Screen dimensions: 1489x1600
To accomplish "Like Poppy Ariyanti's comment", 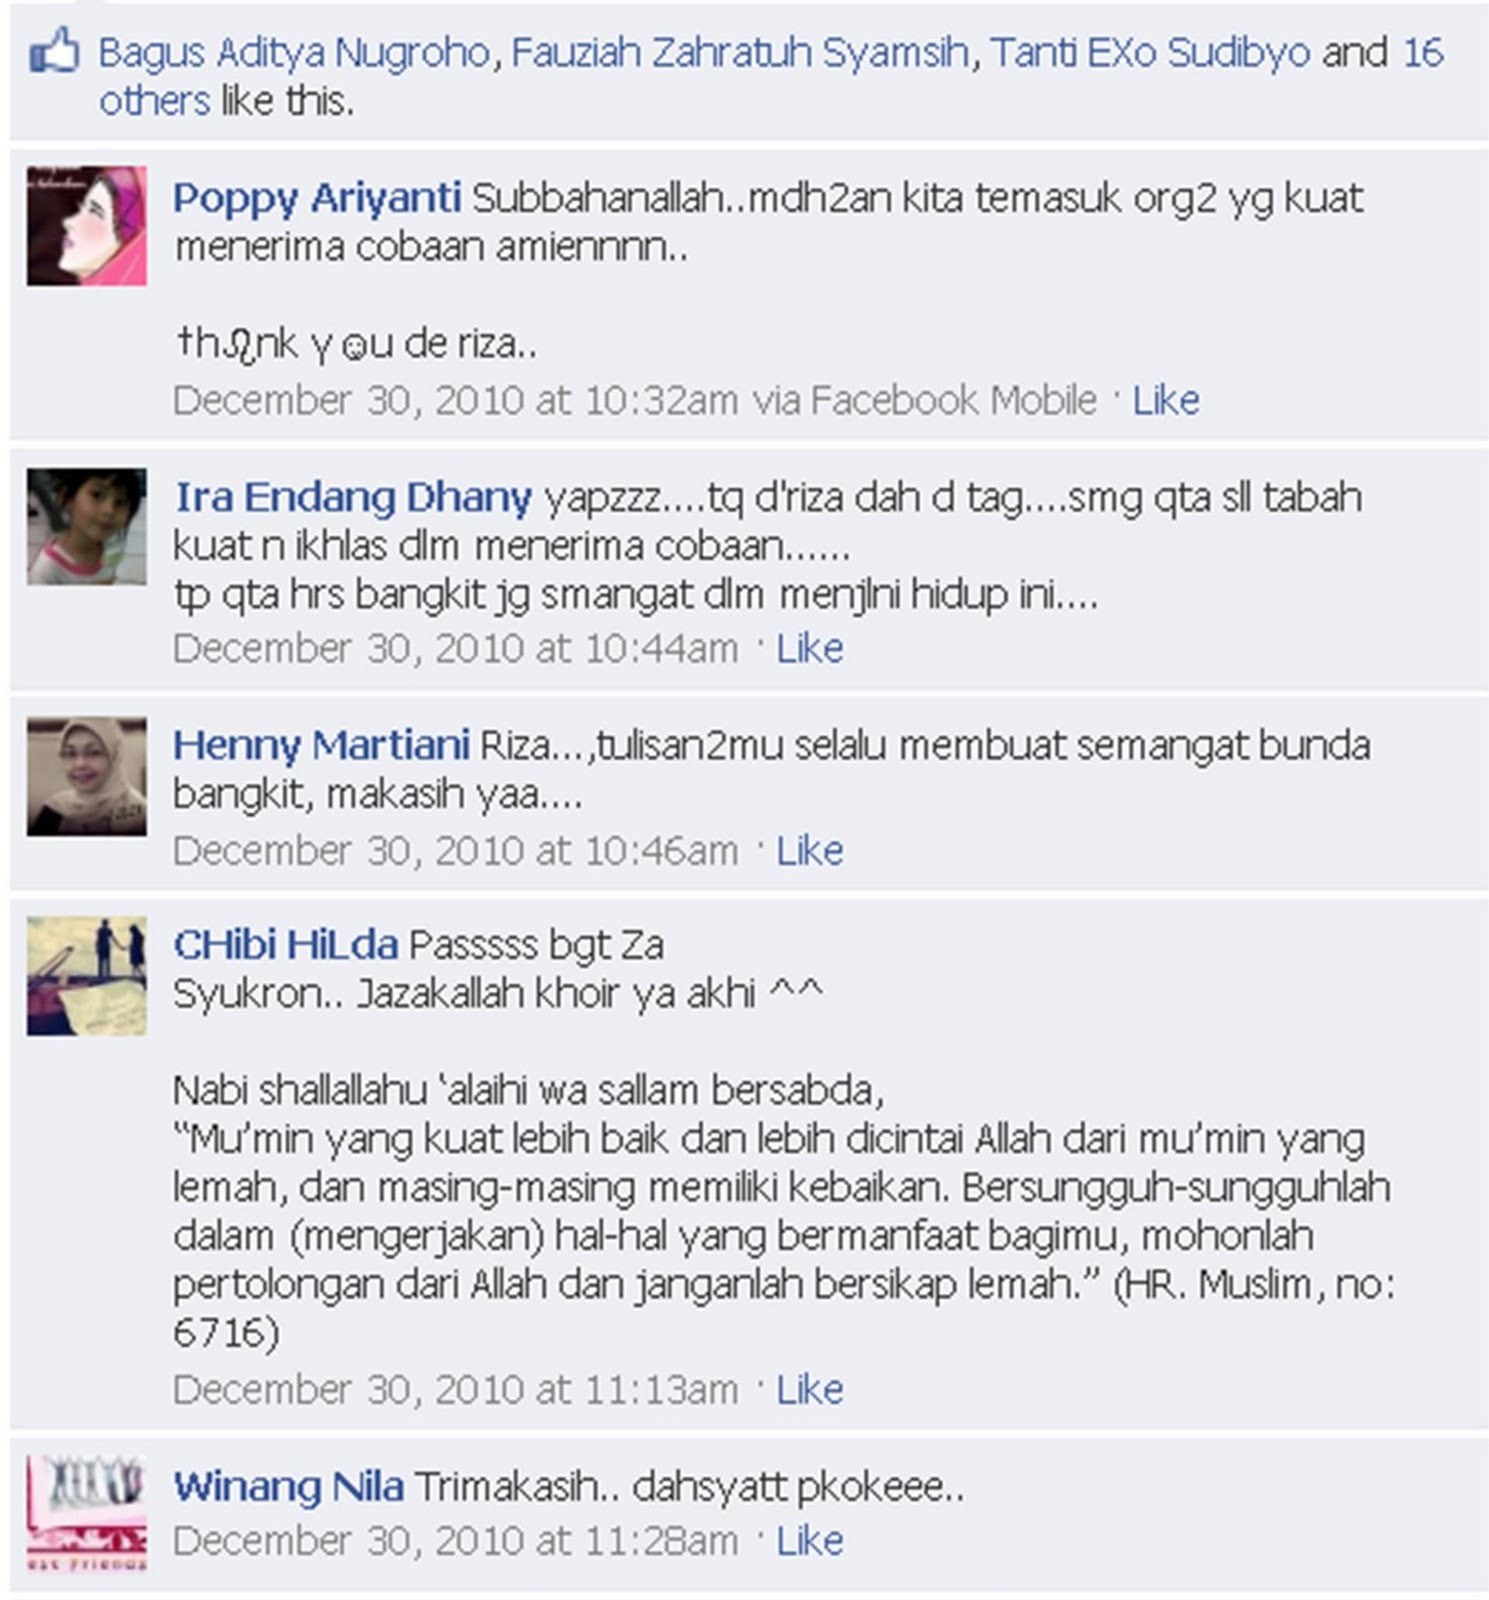I will (x=1165, y=400).
